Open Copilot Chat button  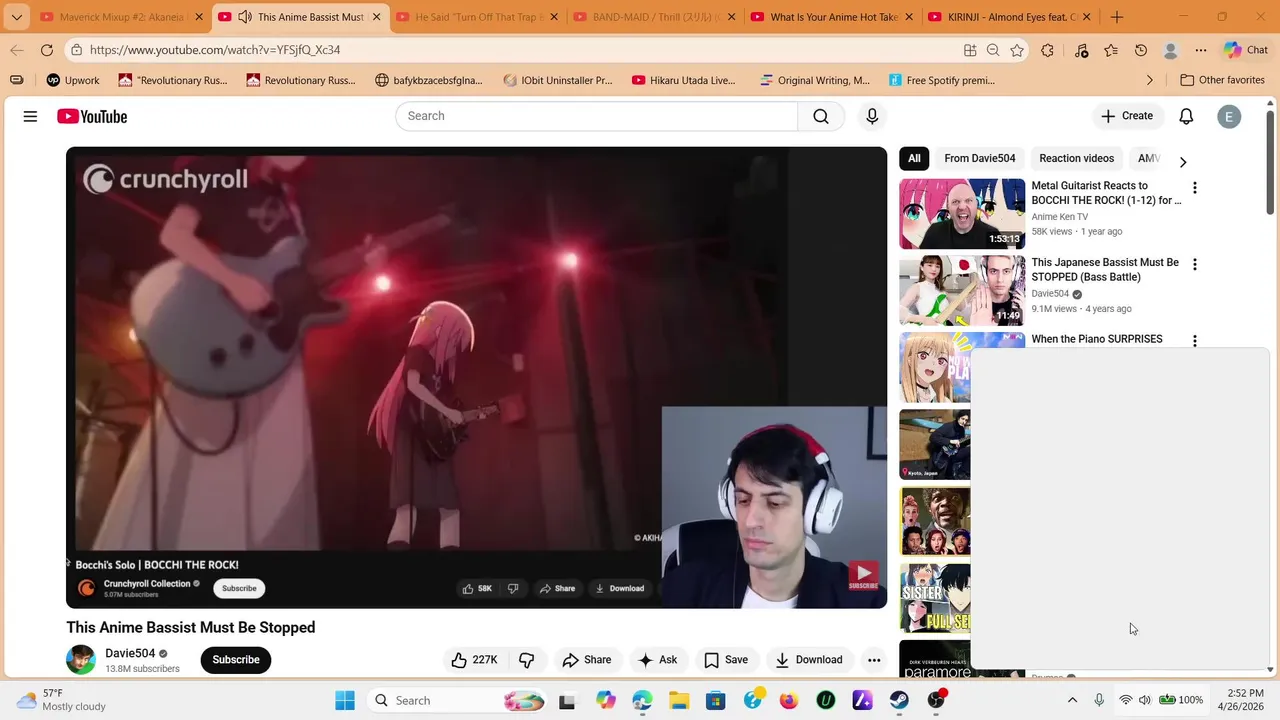[1246, 50]
